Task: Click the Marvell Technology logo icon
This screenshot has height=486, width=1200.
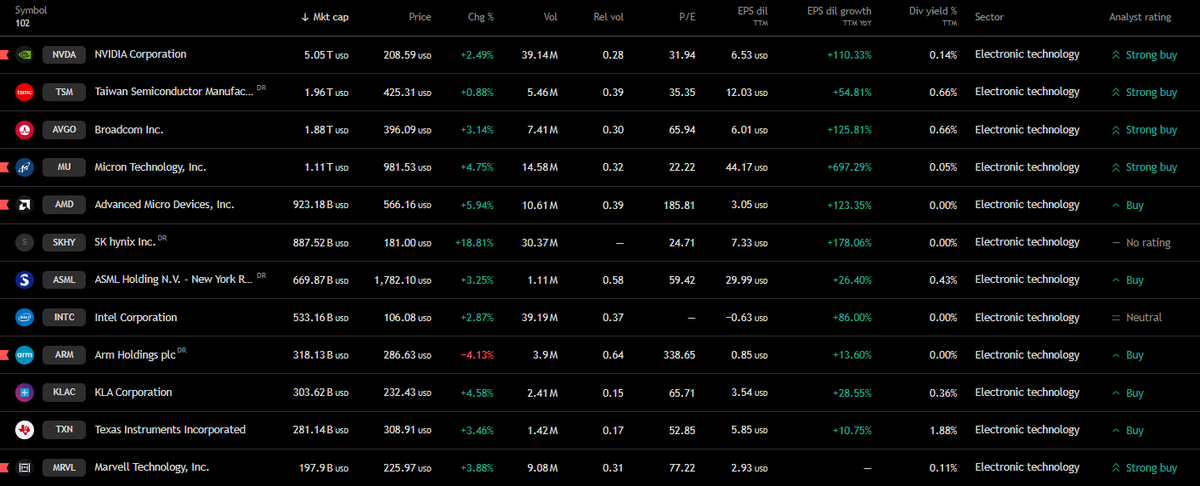Action: (25, 467)
